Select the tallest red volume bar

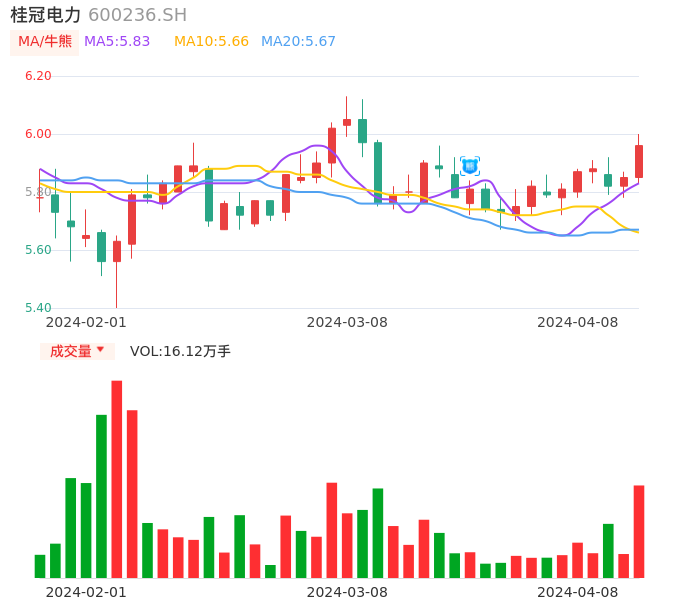[117, 479]
